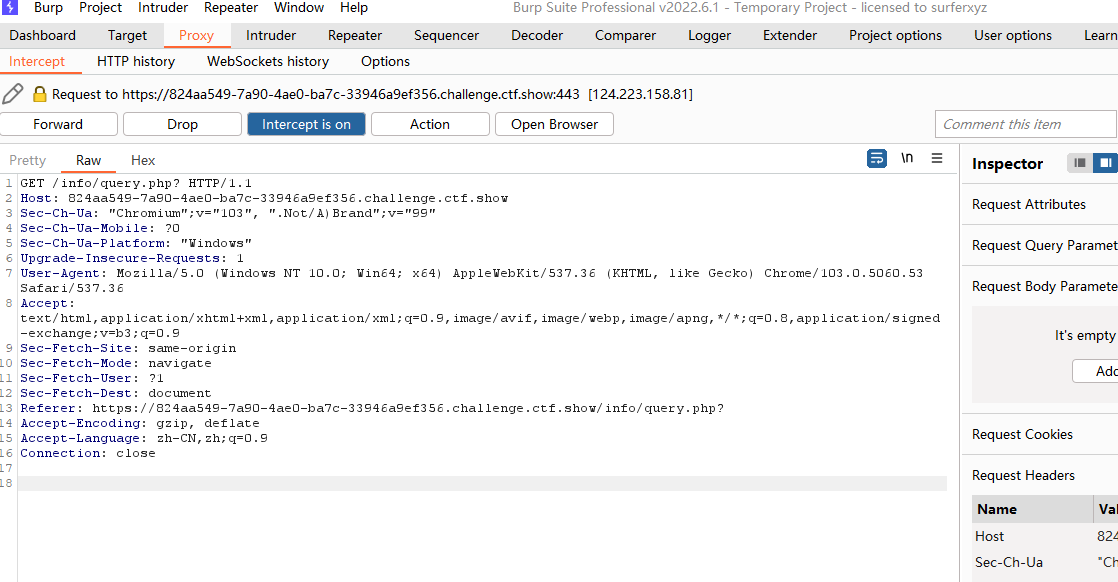Screen dimensions: 1118x582
Task: Click the GET /info/query.php request line
Action: [x=136, y=183]
